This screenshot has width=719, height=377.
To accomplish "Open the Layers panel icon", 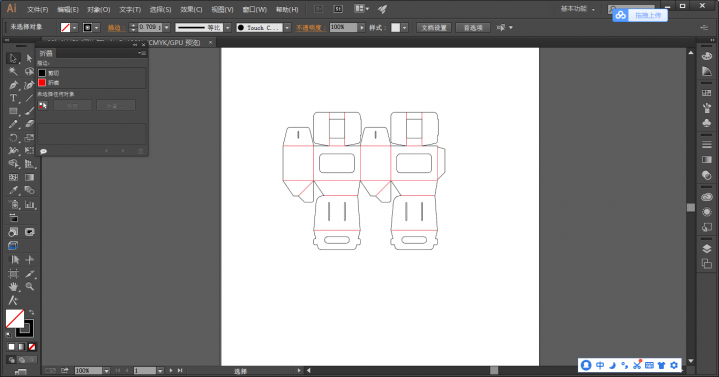I will pos(707,249).
